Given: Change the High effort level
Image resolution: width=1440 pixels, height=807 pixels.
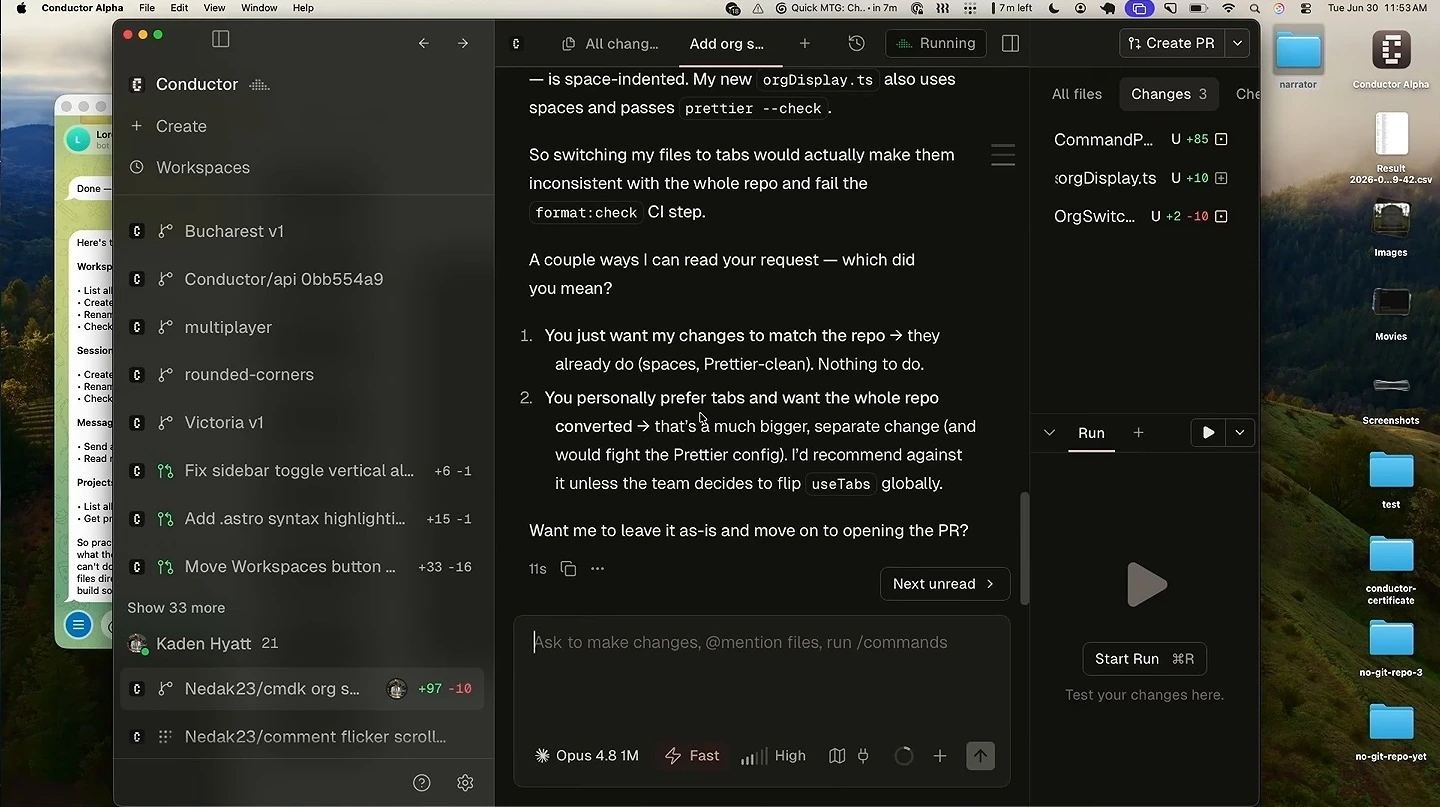Looking at the screenshot, I should (x=773, y=756).
